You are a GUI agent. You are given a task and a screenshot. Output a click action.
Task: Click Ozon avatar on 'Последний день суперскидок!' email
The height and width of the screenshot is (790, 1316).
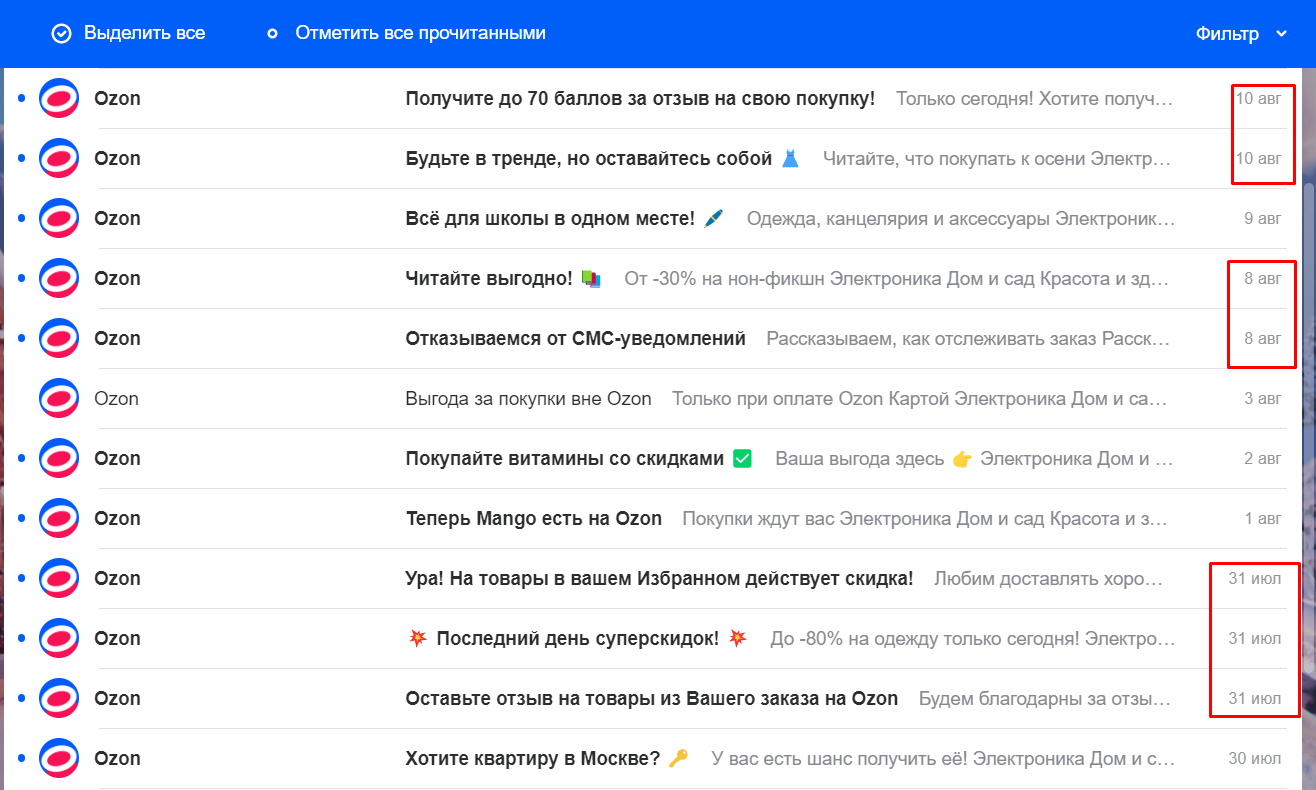click(x=59, y=638)
